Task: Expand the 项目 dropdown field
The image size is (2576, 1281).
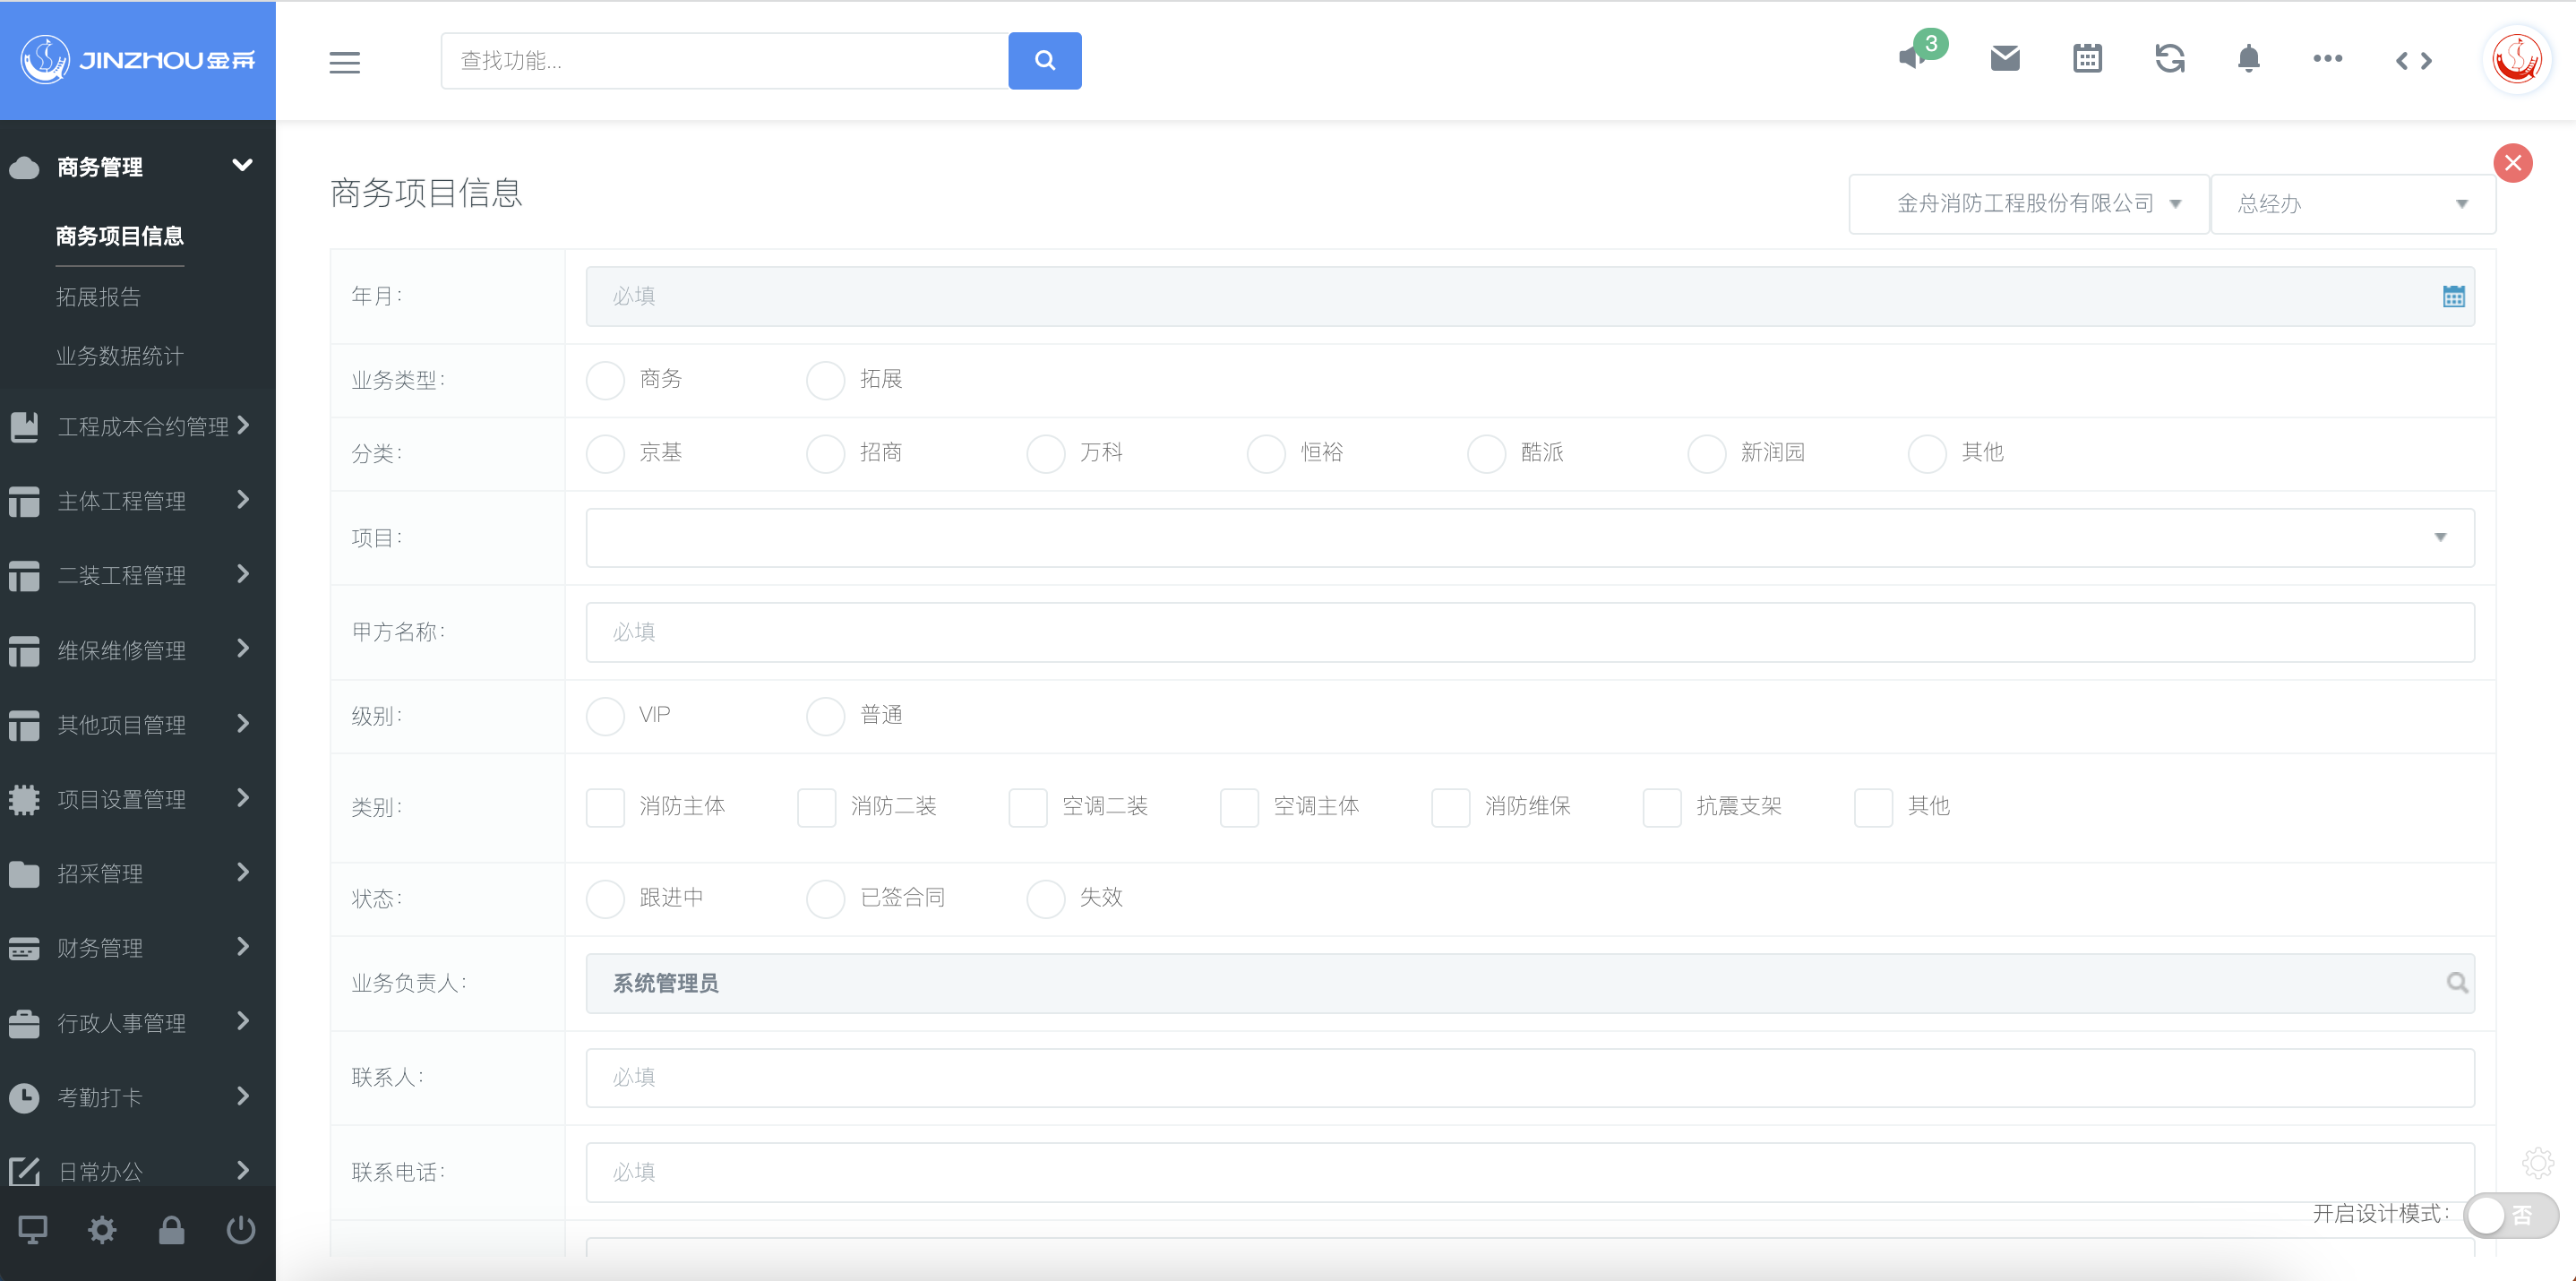Action: click(1529, 538)
